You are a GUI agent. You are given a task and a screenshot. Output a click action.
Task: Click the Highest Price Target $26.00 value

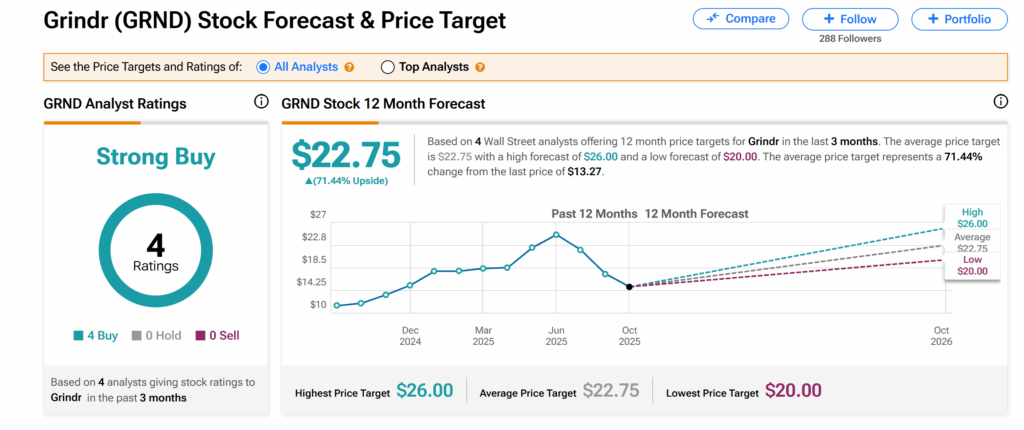[x=424, y=391]
